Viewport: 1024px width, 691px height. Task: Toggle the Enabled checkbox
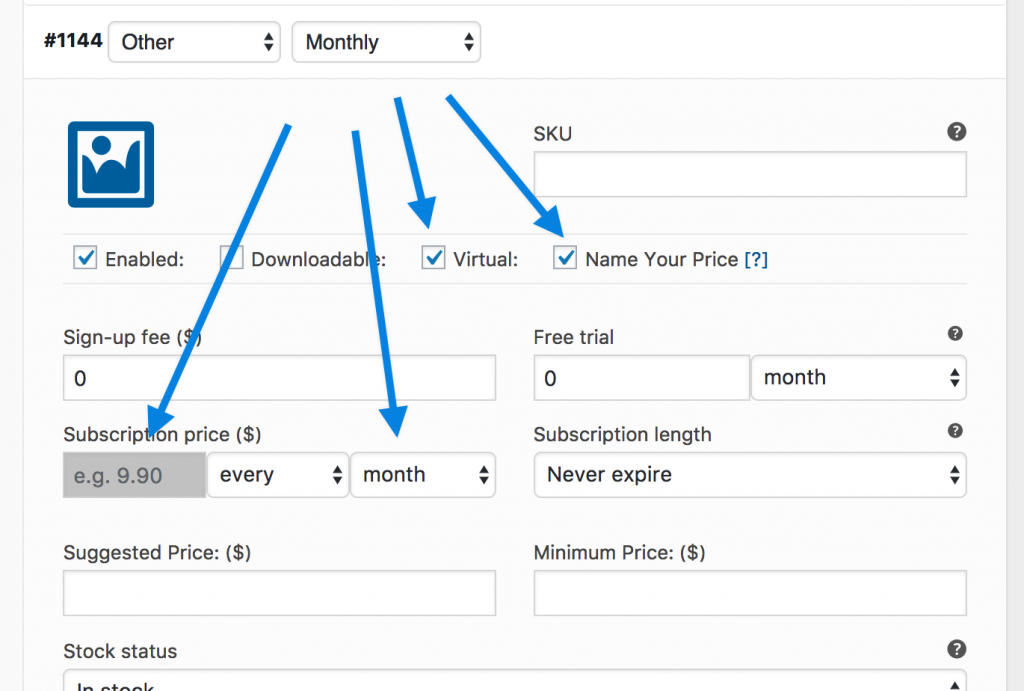click(85, 258)
